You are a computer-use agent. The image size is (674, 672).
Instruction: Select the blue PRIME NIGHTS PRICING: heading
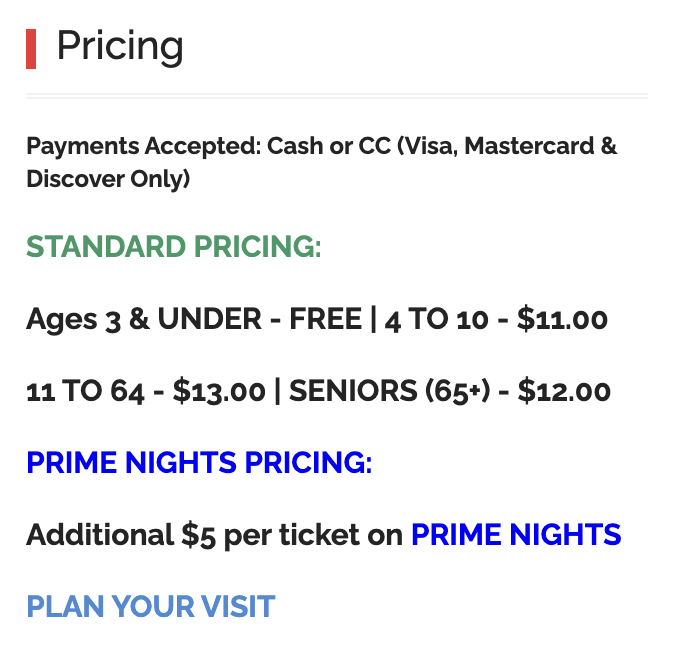(199, 463)
